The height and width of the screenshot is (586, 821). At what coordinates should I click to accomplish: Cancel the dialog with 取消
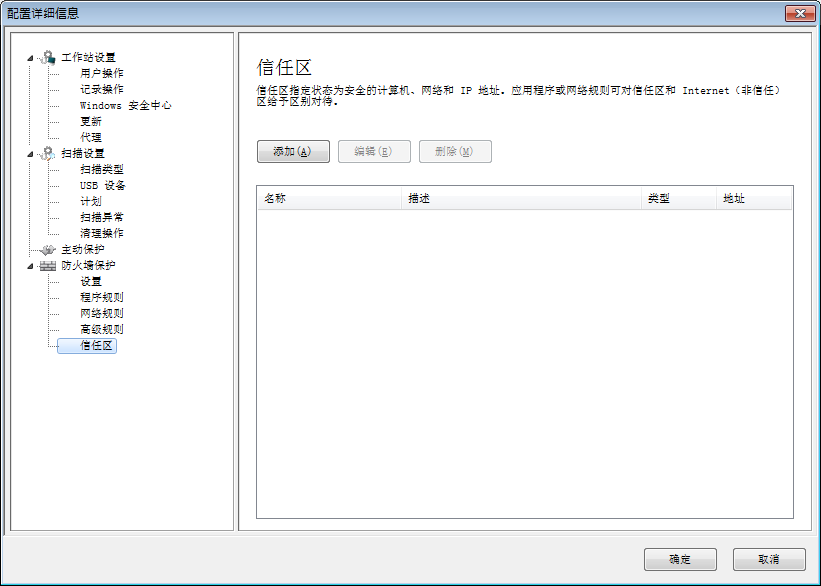(768, 559)
